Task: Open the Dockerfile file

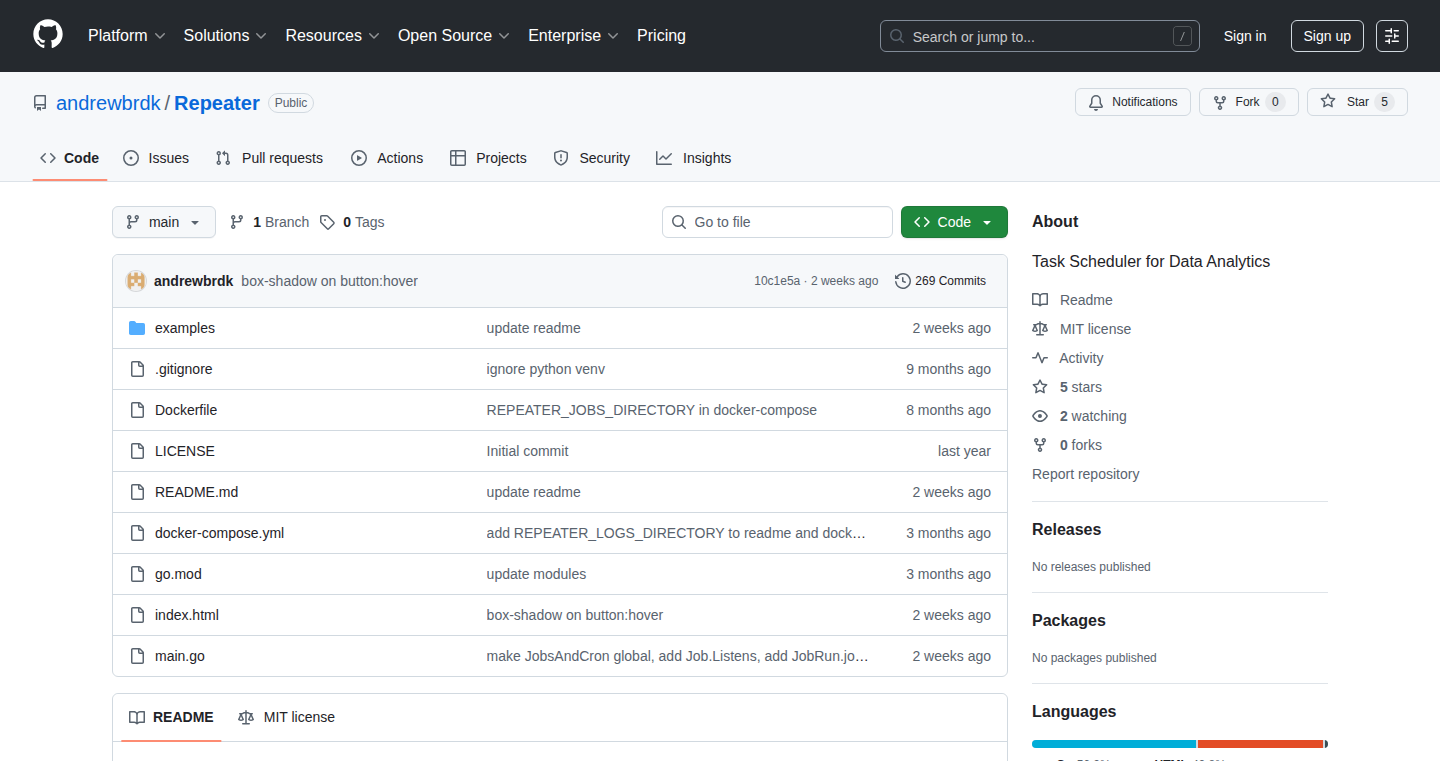Action: click(186, 410)
